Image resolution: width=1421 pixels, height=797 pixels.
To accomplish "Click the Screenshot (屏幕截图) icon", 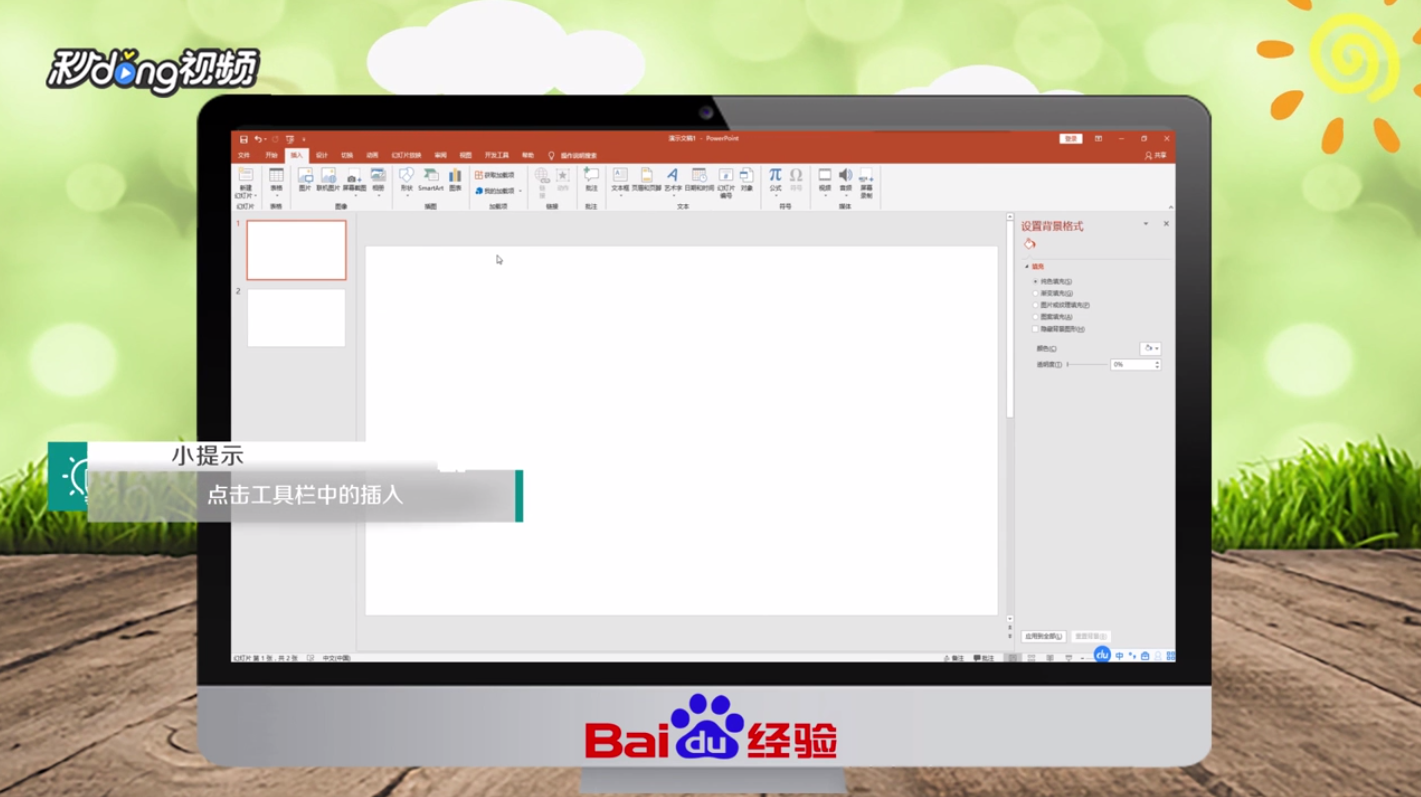I will pos(354,177).
